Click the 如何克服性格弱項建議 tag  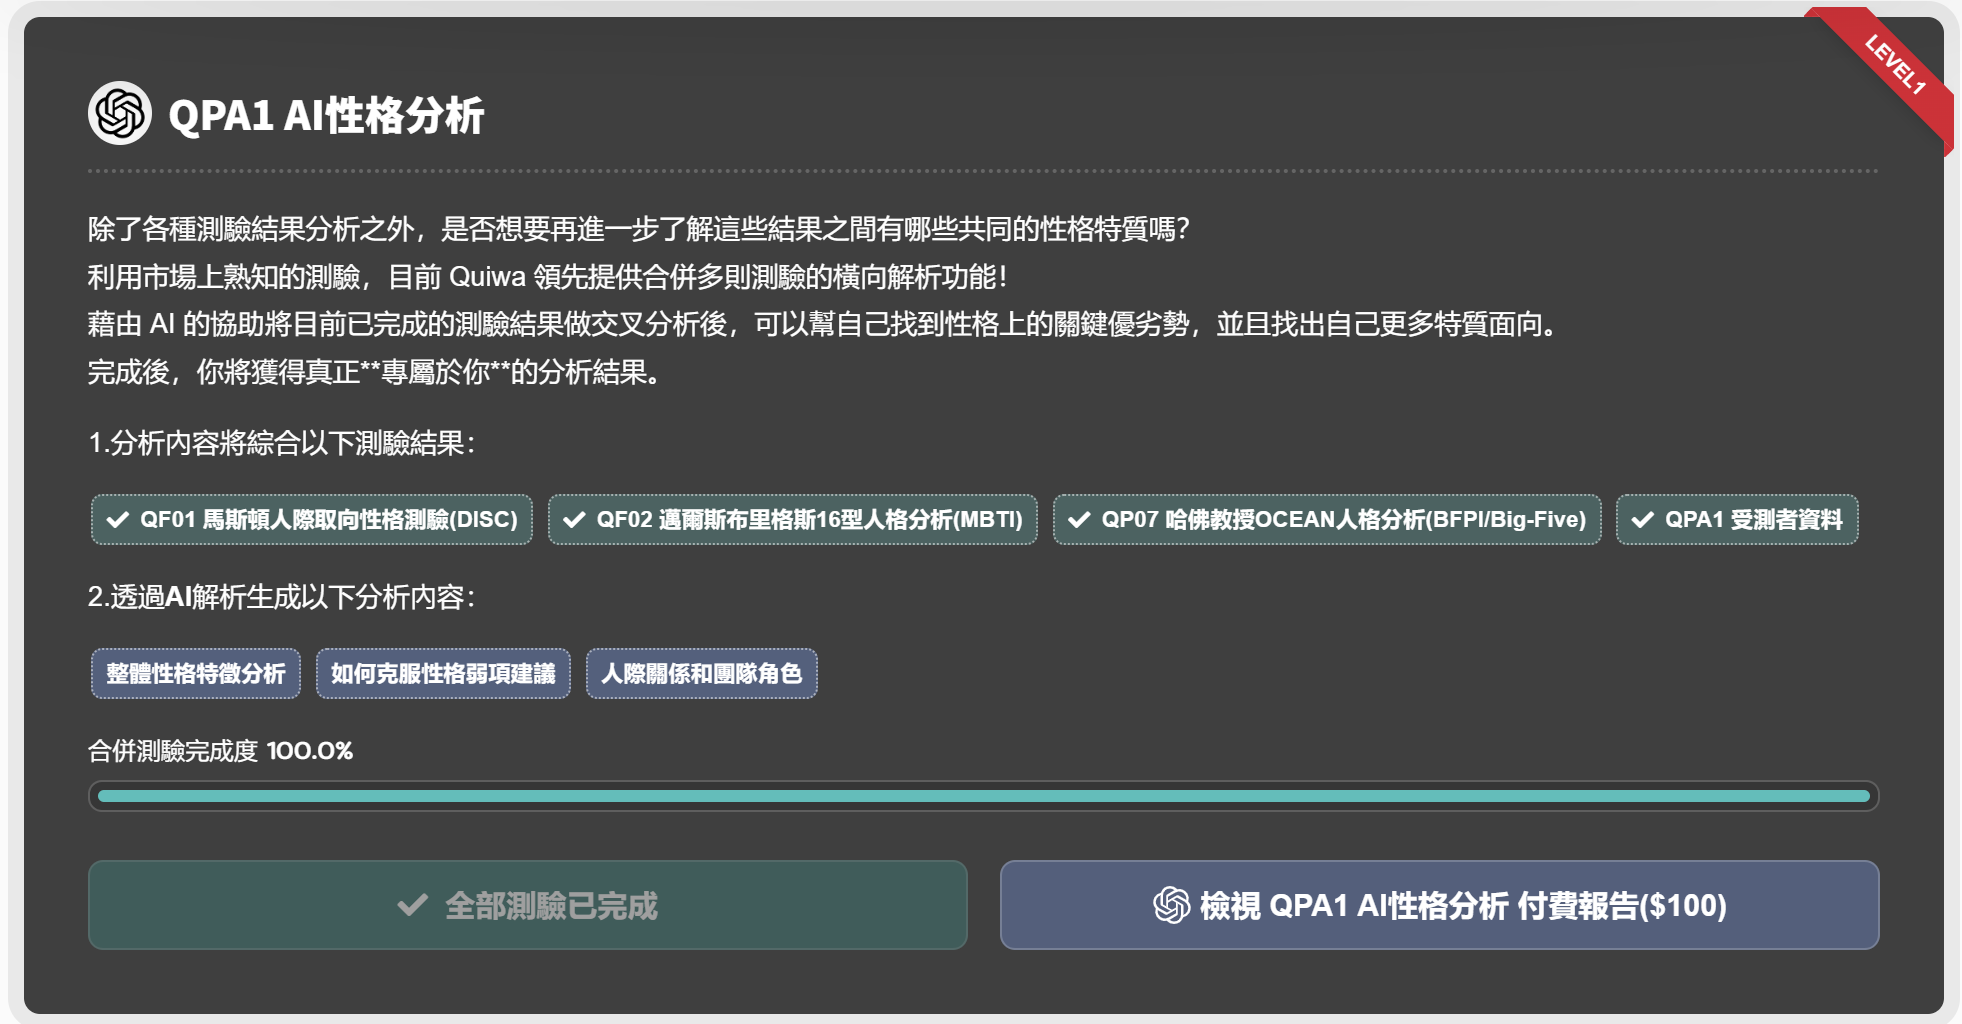(x=443, y=673)
